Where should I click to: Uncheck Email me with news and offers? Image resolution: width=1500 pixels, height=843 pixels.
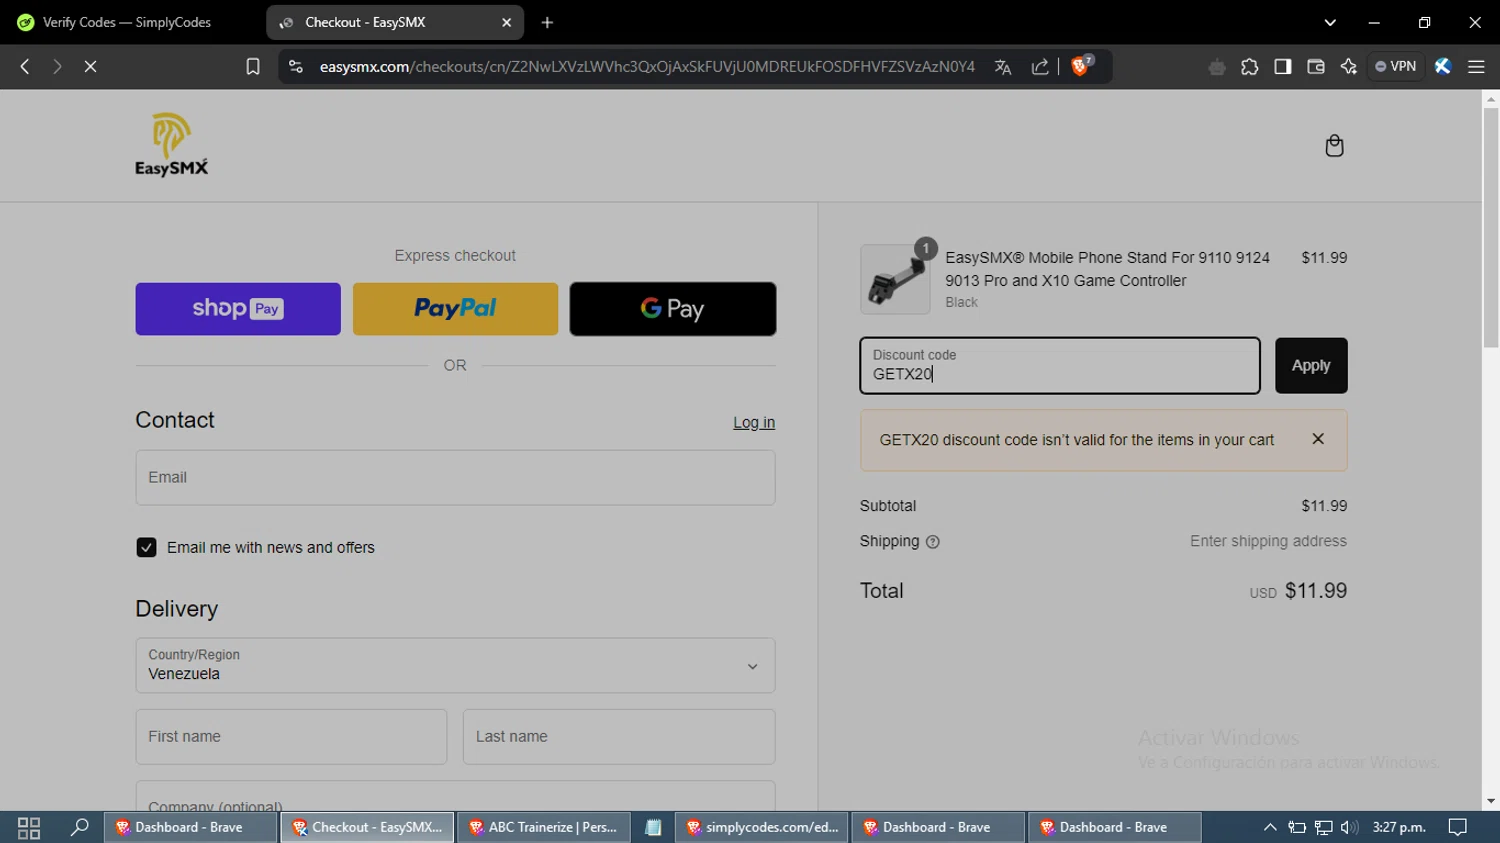click(x=146, y=548)
